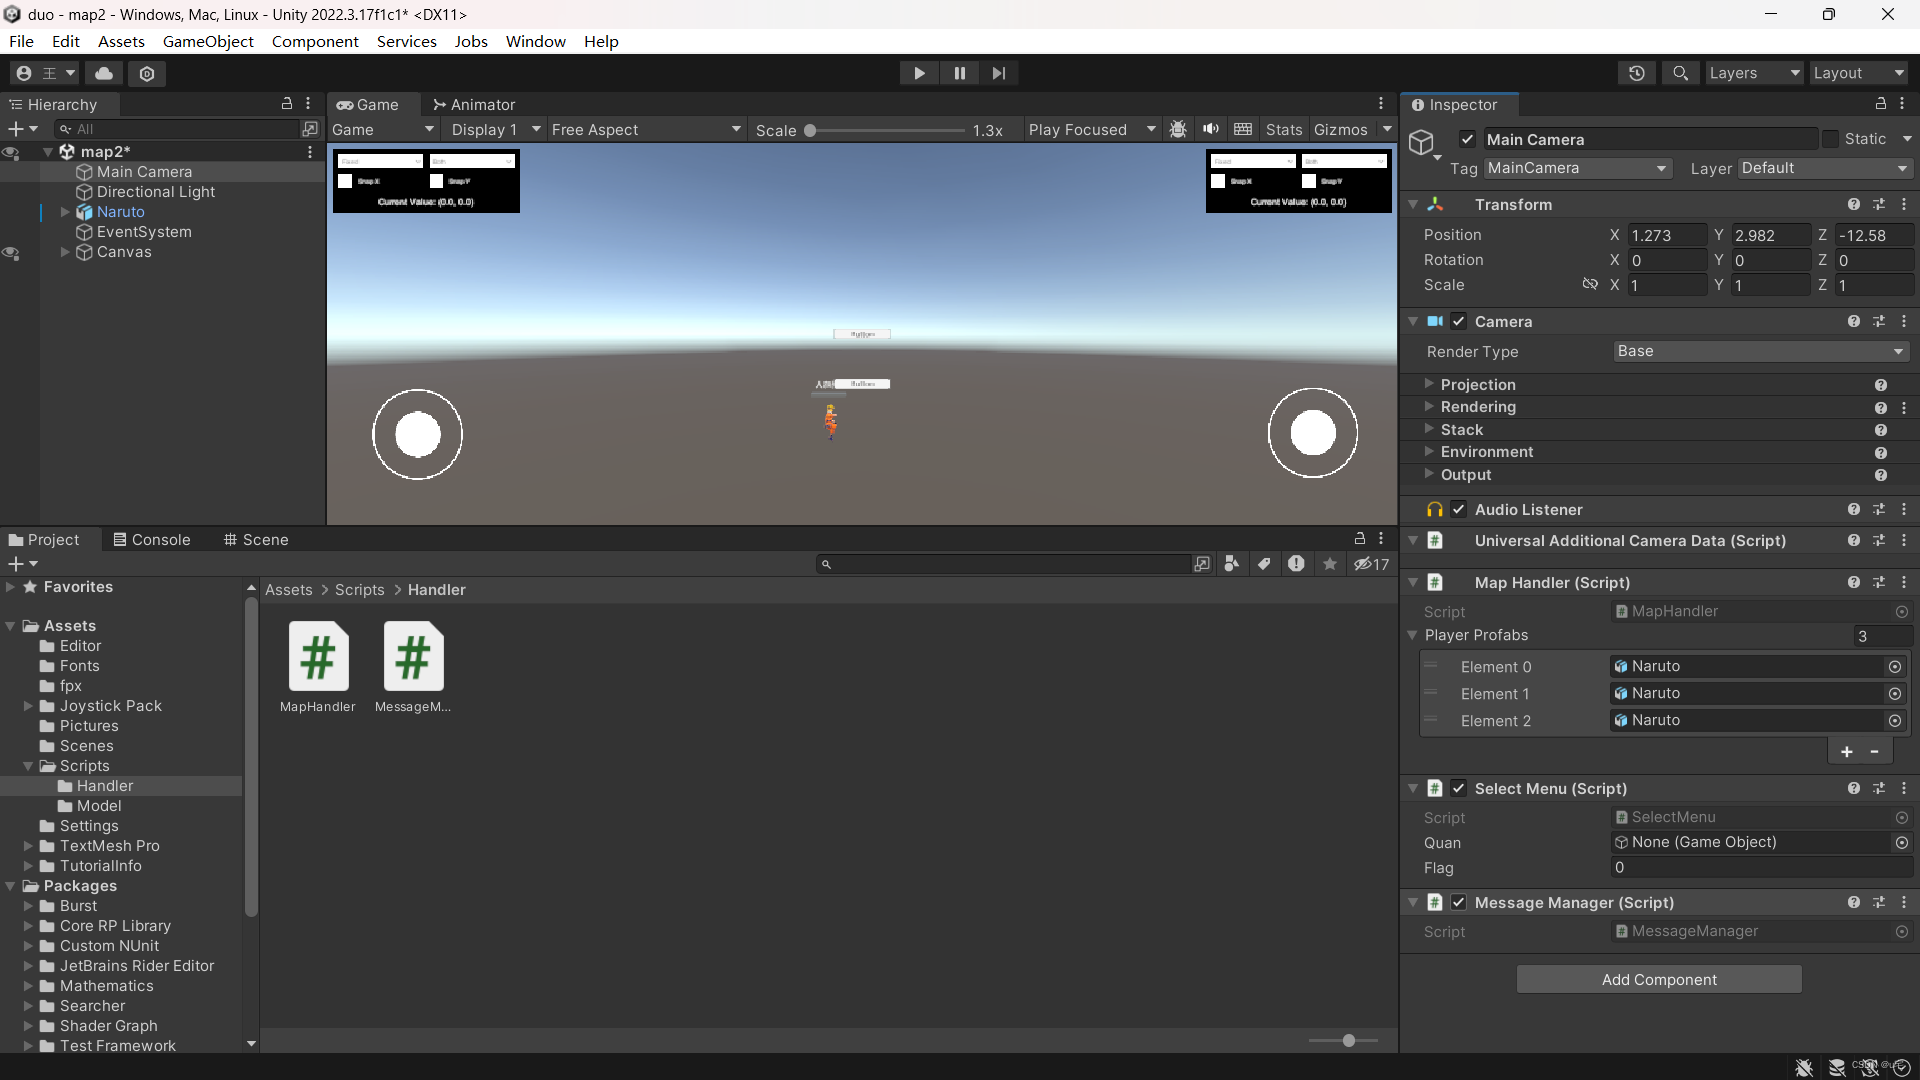Image resolution: width=1920 pixels, height=1080 pixels.
Task: Toggle the Gizmos button in Game view
Action: pyautogui.click(x=1341, y=129)
